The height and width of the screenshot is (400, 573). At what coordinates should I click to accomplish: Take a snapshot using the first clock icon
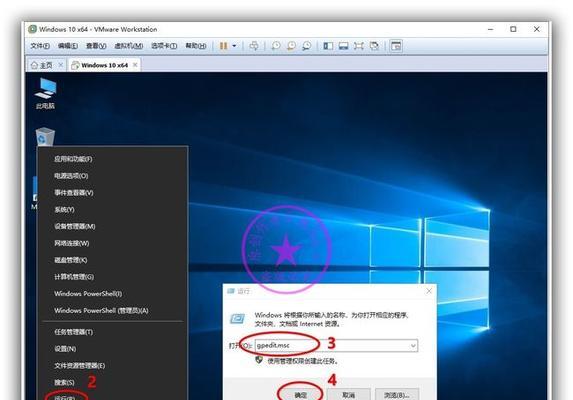(x=276, y=46)
